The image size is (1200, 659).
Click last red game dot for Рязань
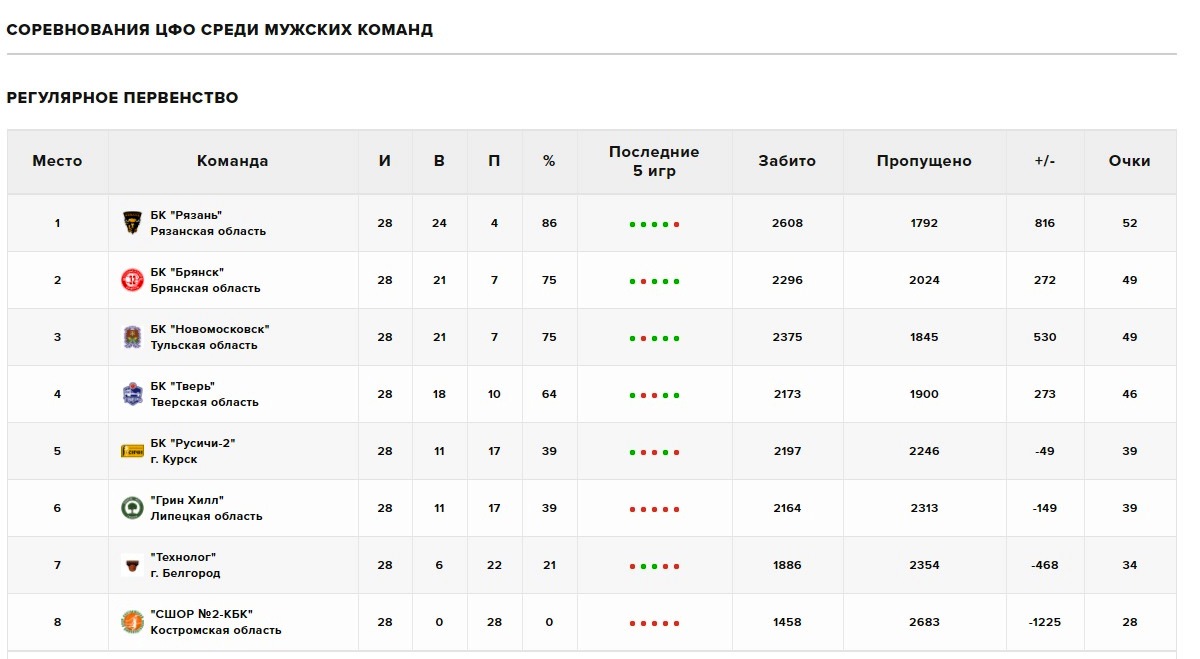tap(677, 225)
